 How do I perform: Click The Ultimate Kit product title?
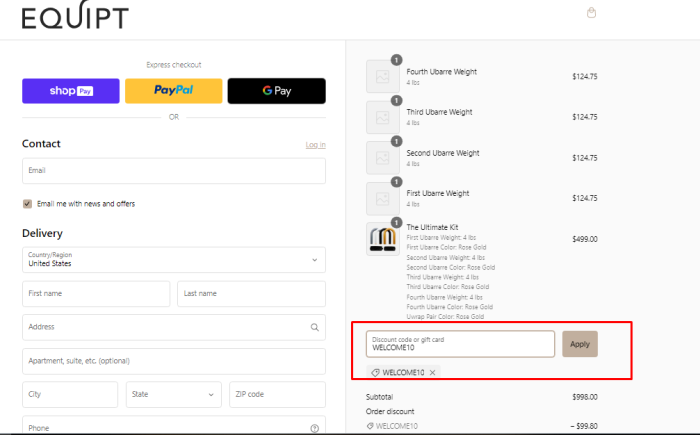(432, 227)
